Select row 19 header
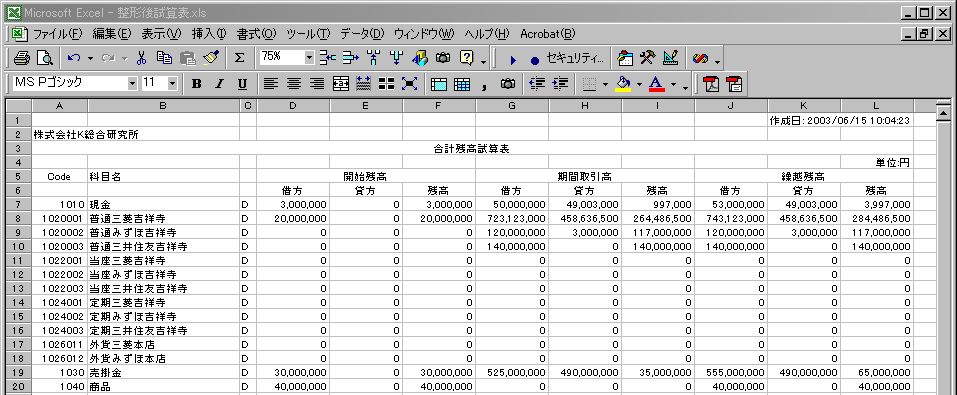 pyautogui.click(x=19, y=372)
